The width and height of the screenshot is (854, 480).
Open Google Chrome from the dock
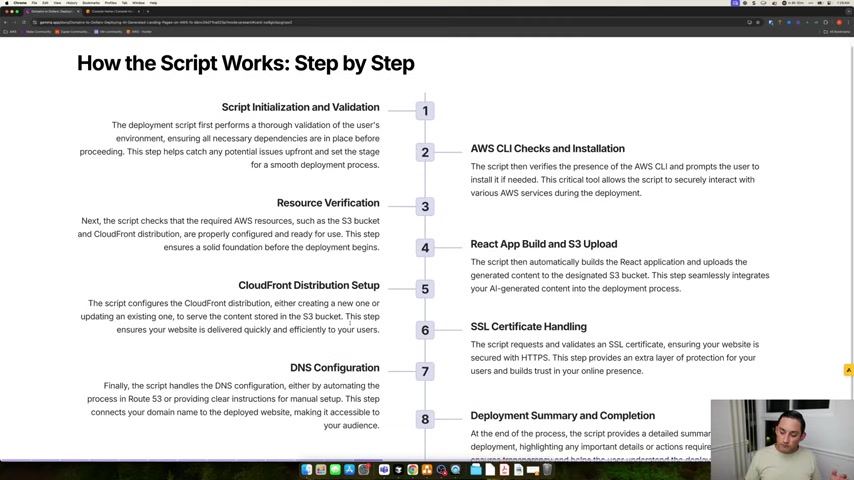[412, 470]
